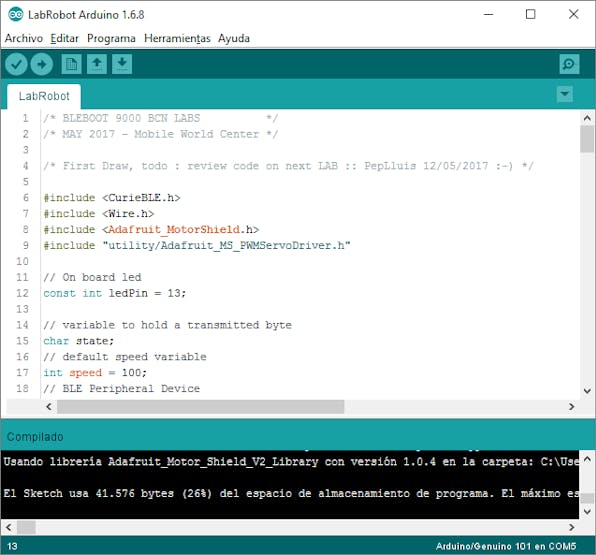Image resolution: width=596 pixels, height=555 pixels.
Task: Select the LabRobot sketch tab
Action: (x=44, y=96)
